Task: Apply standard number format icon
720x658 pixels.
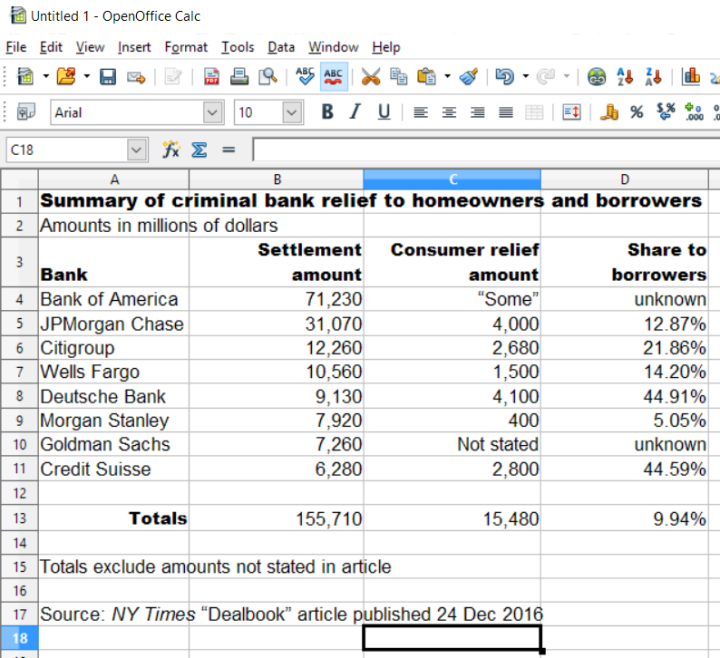Action: coord(665,112)
